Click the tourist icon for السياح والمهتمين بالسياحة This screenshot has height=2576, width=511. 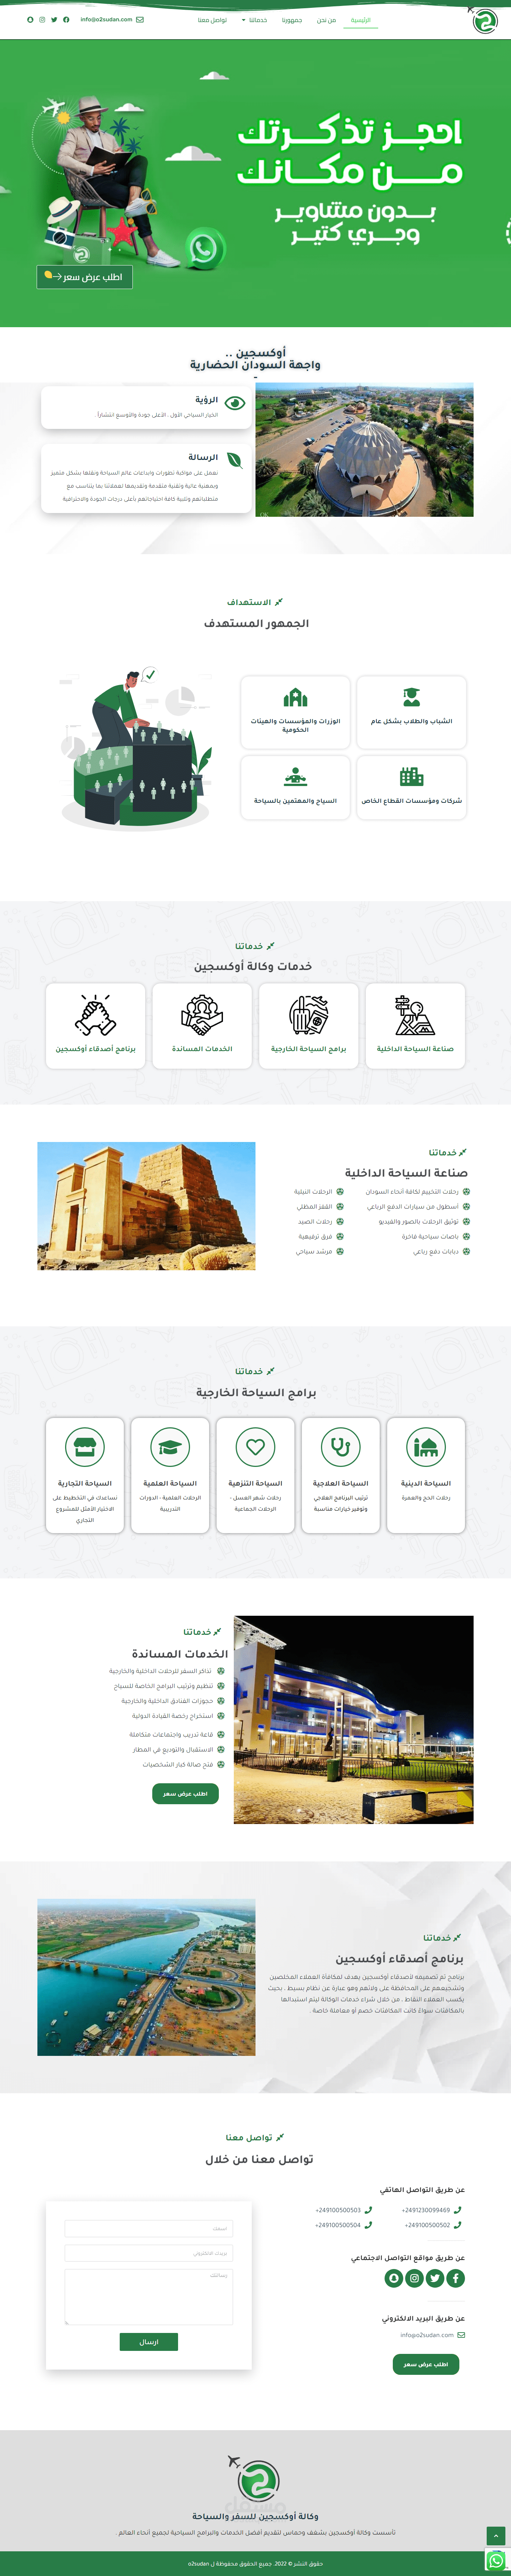(295, 777)
